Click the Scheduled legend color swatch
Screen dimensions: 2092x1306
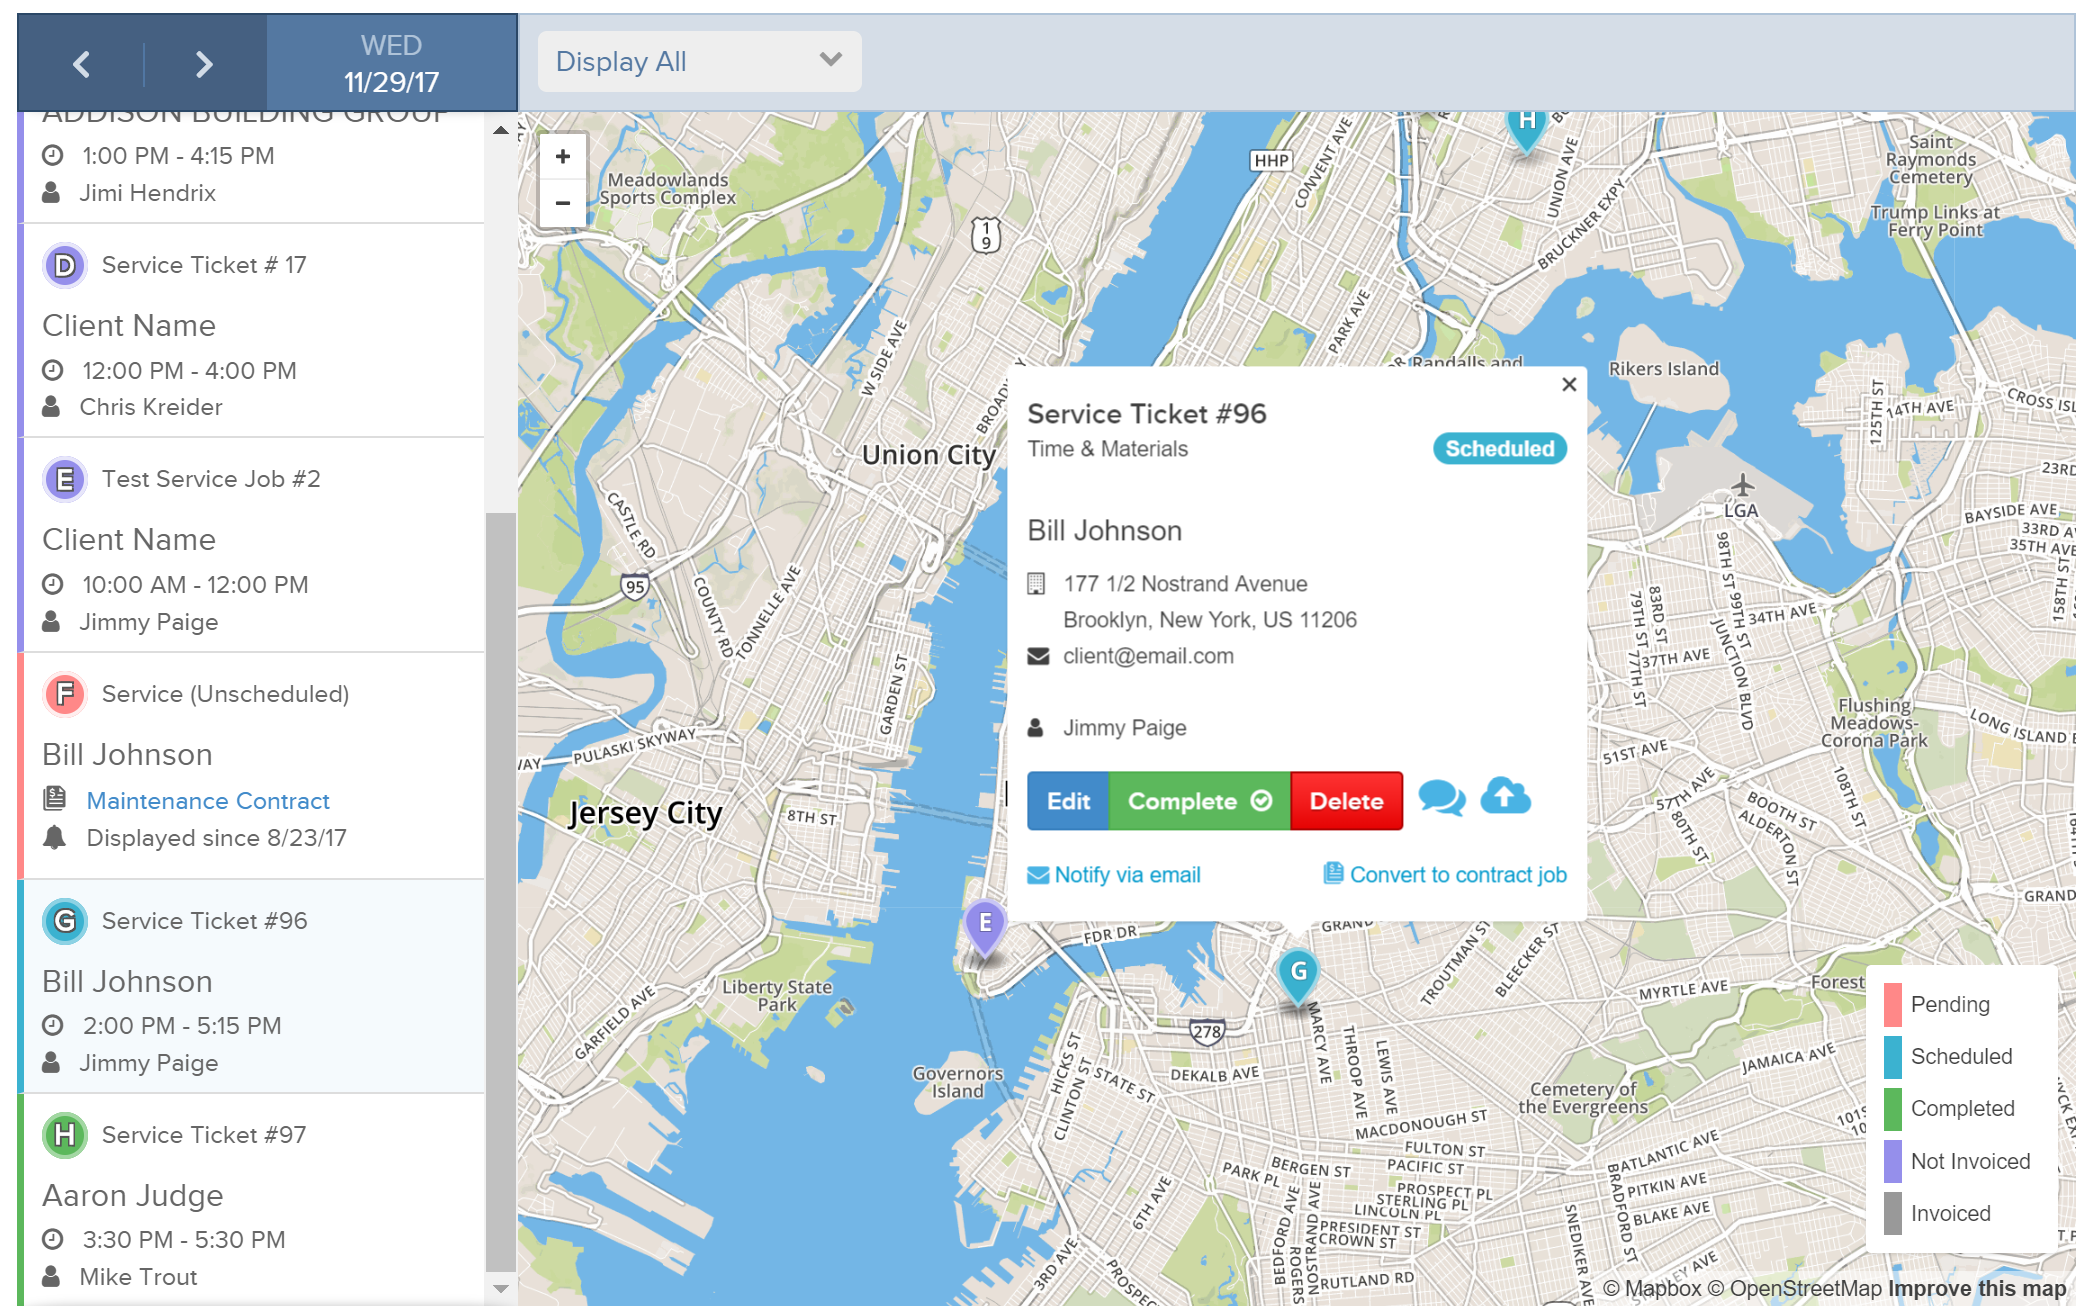pos(1892,1057)
